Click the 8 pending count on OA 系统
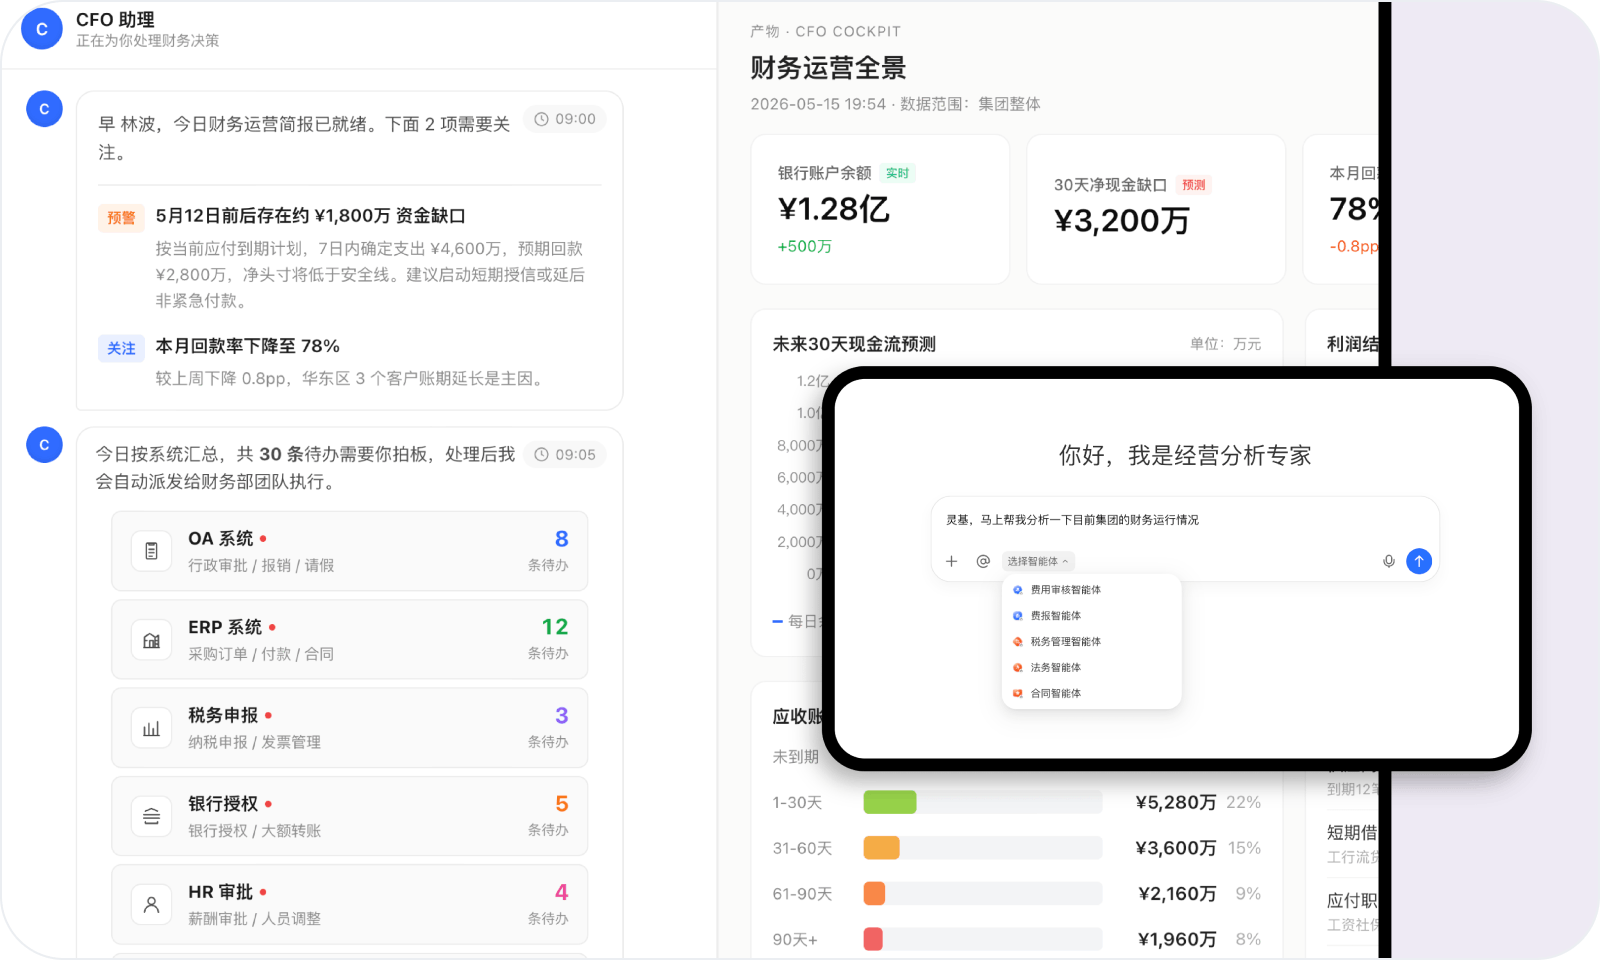Image resolution: width=1600 pixels, height=960 pixels. click(562, 539)
